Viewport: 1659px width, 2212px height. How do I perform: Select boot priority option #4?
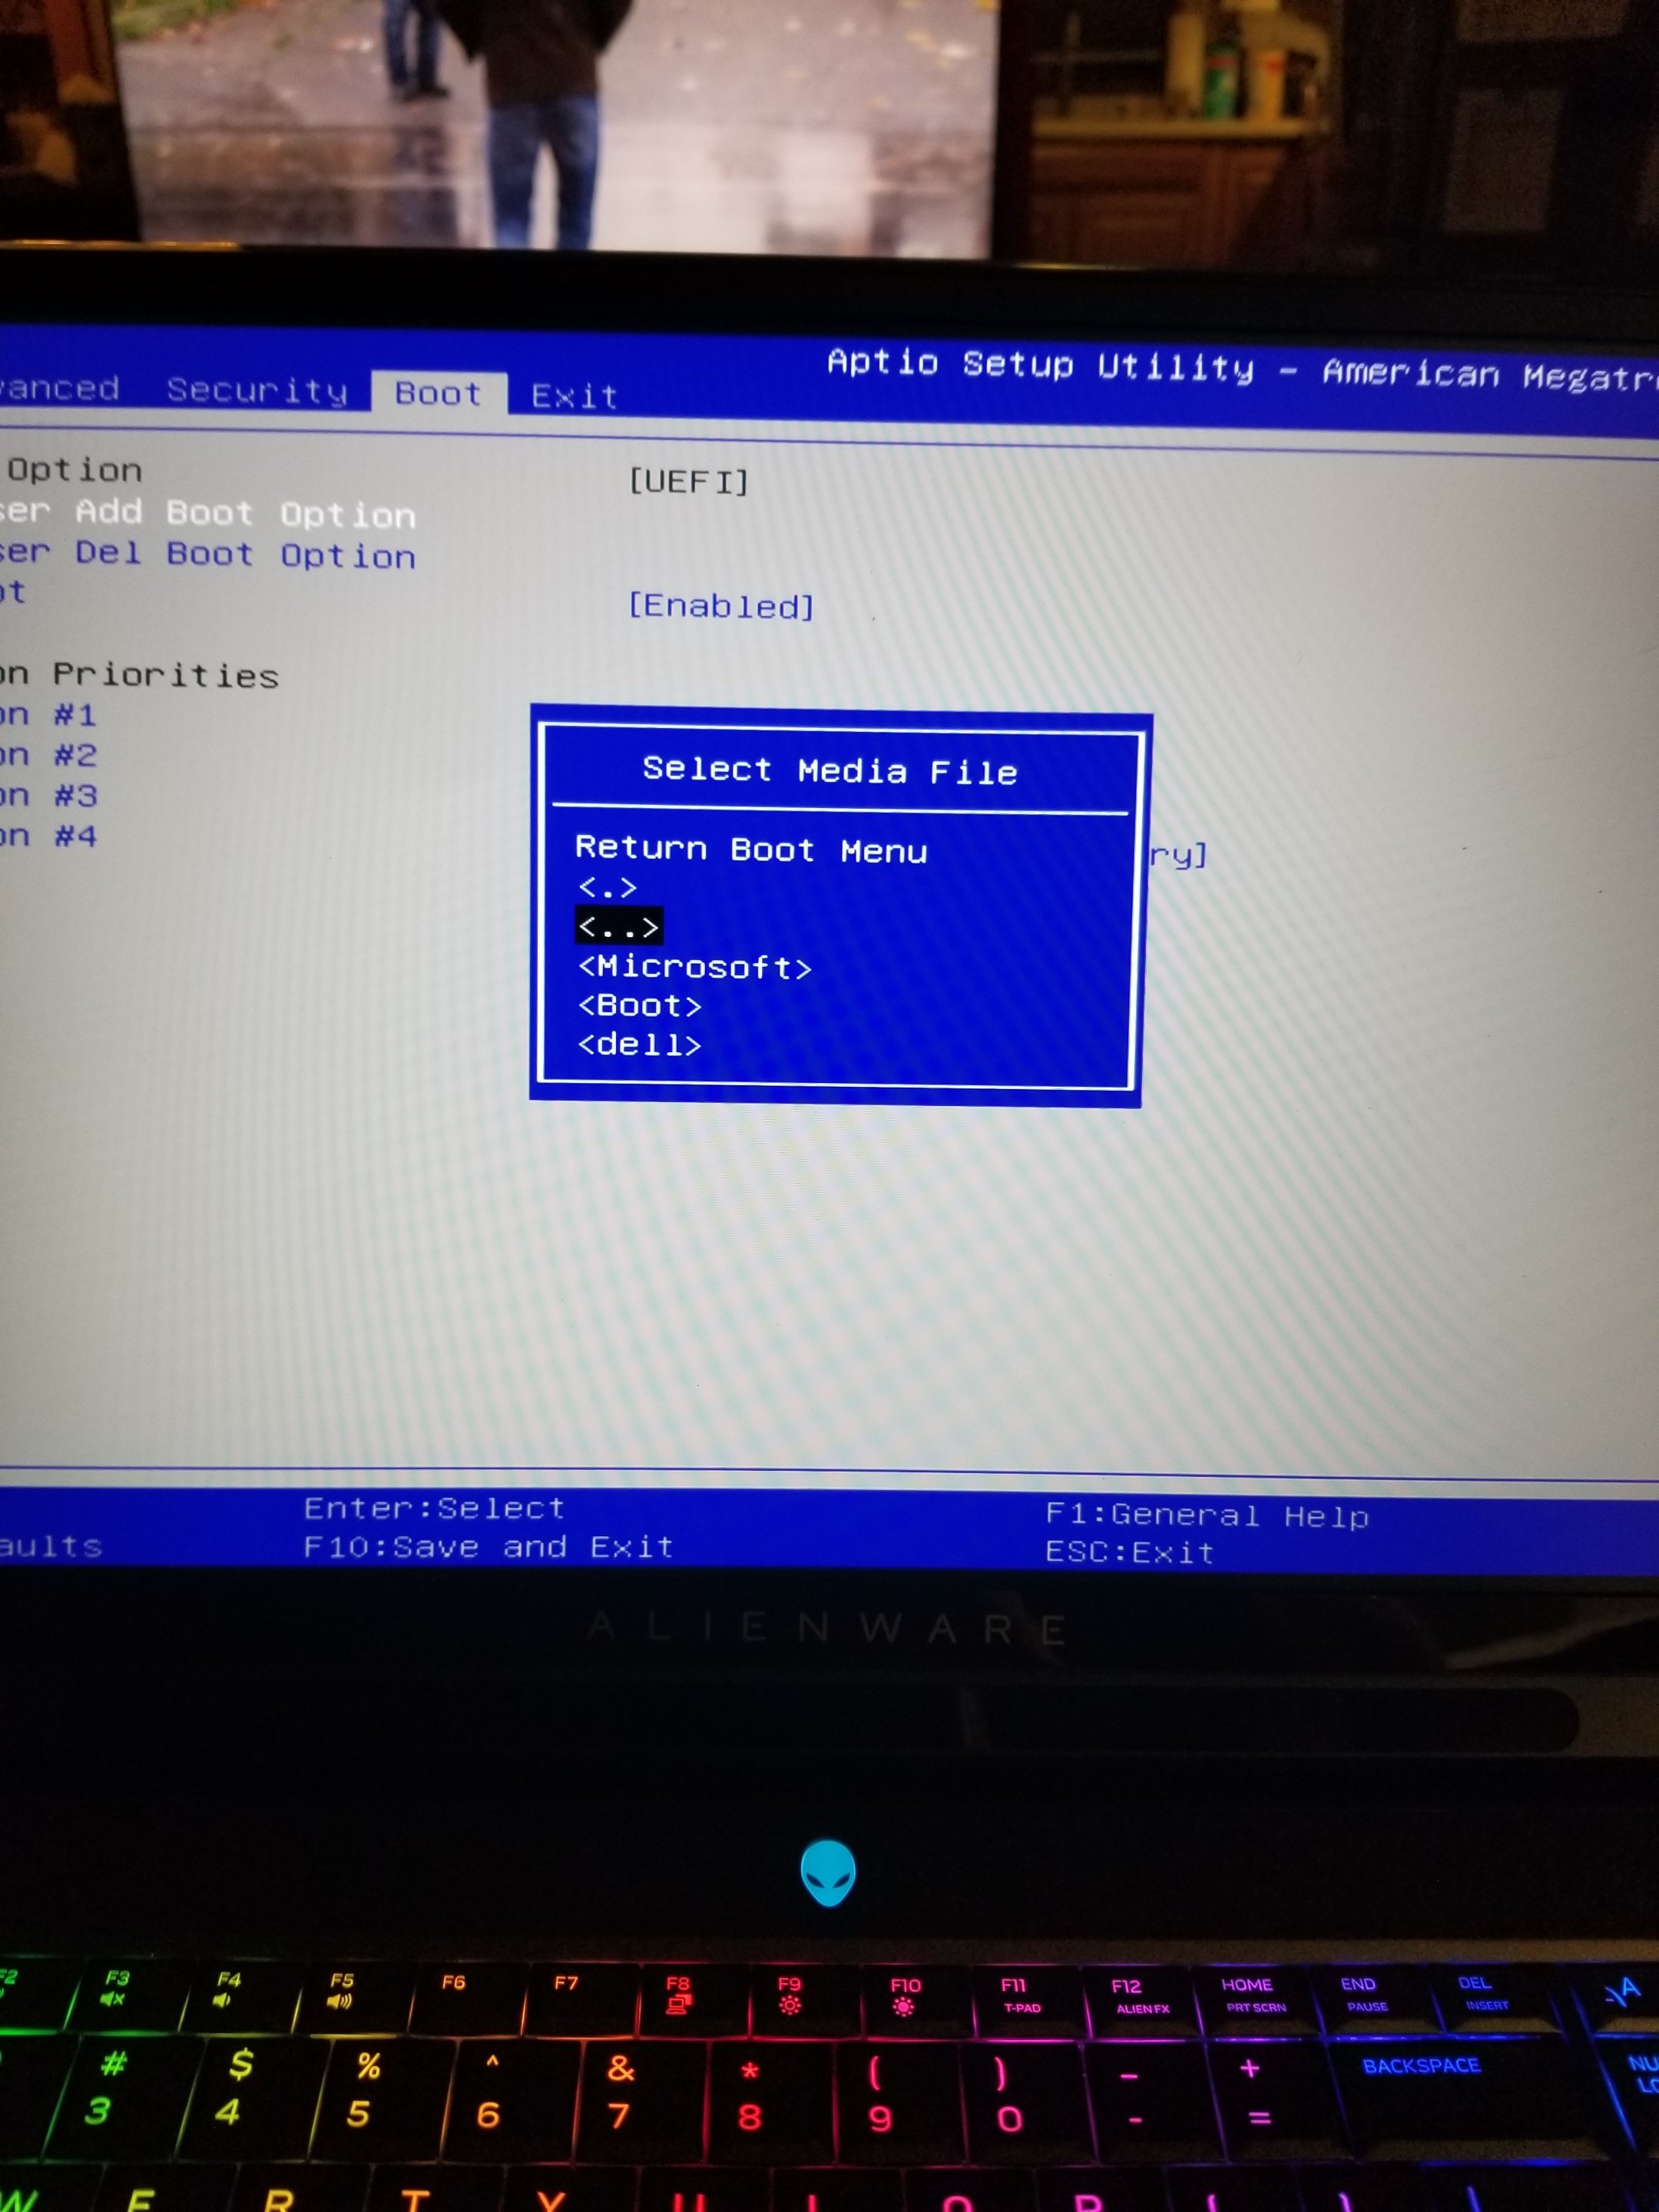[48, 836]
